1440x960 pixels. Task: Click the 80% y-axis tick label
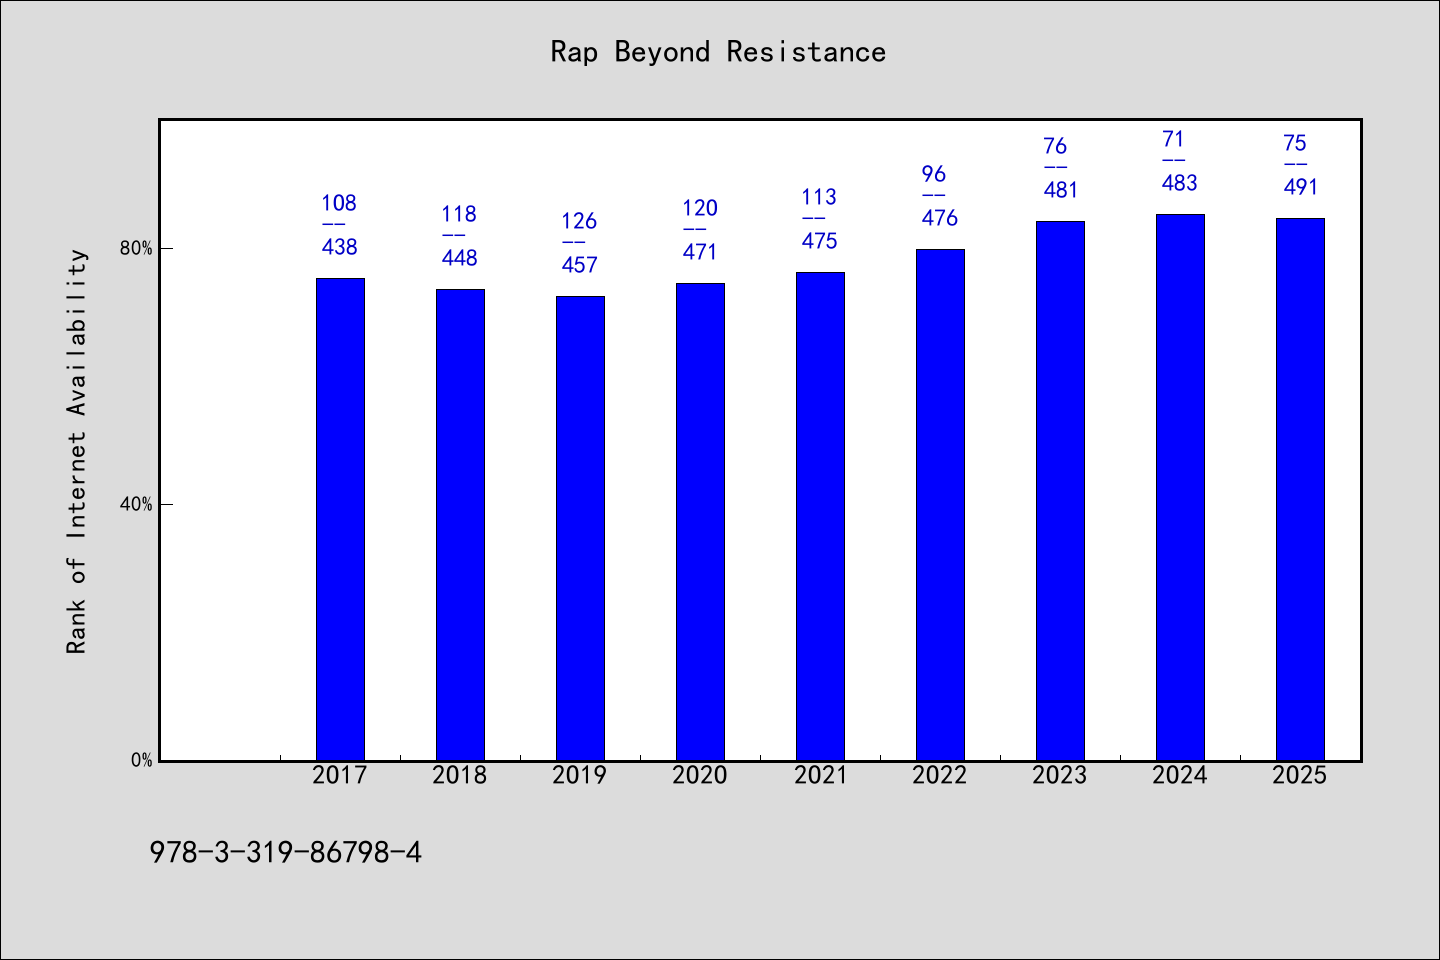pyautogui.click(x=136, y=248)
